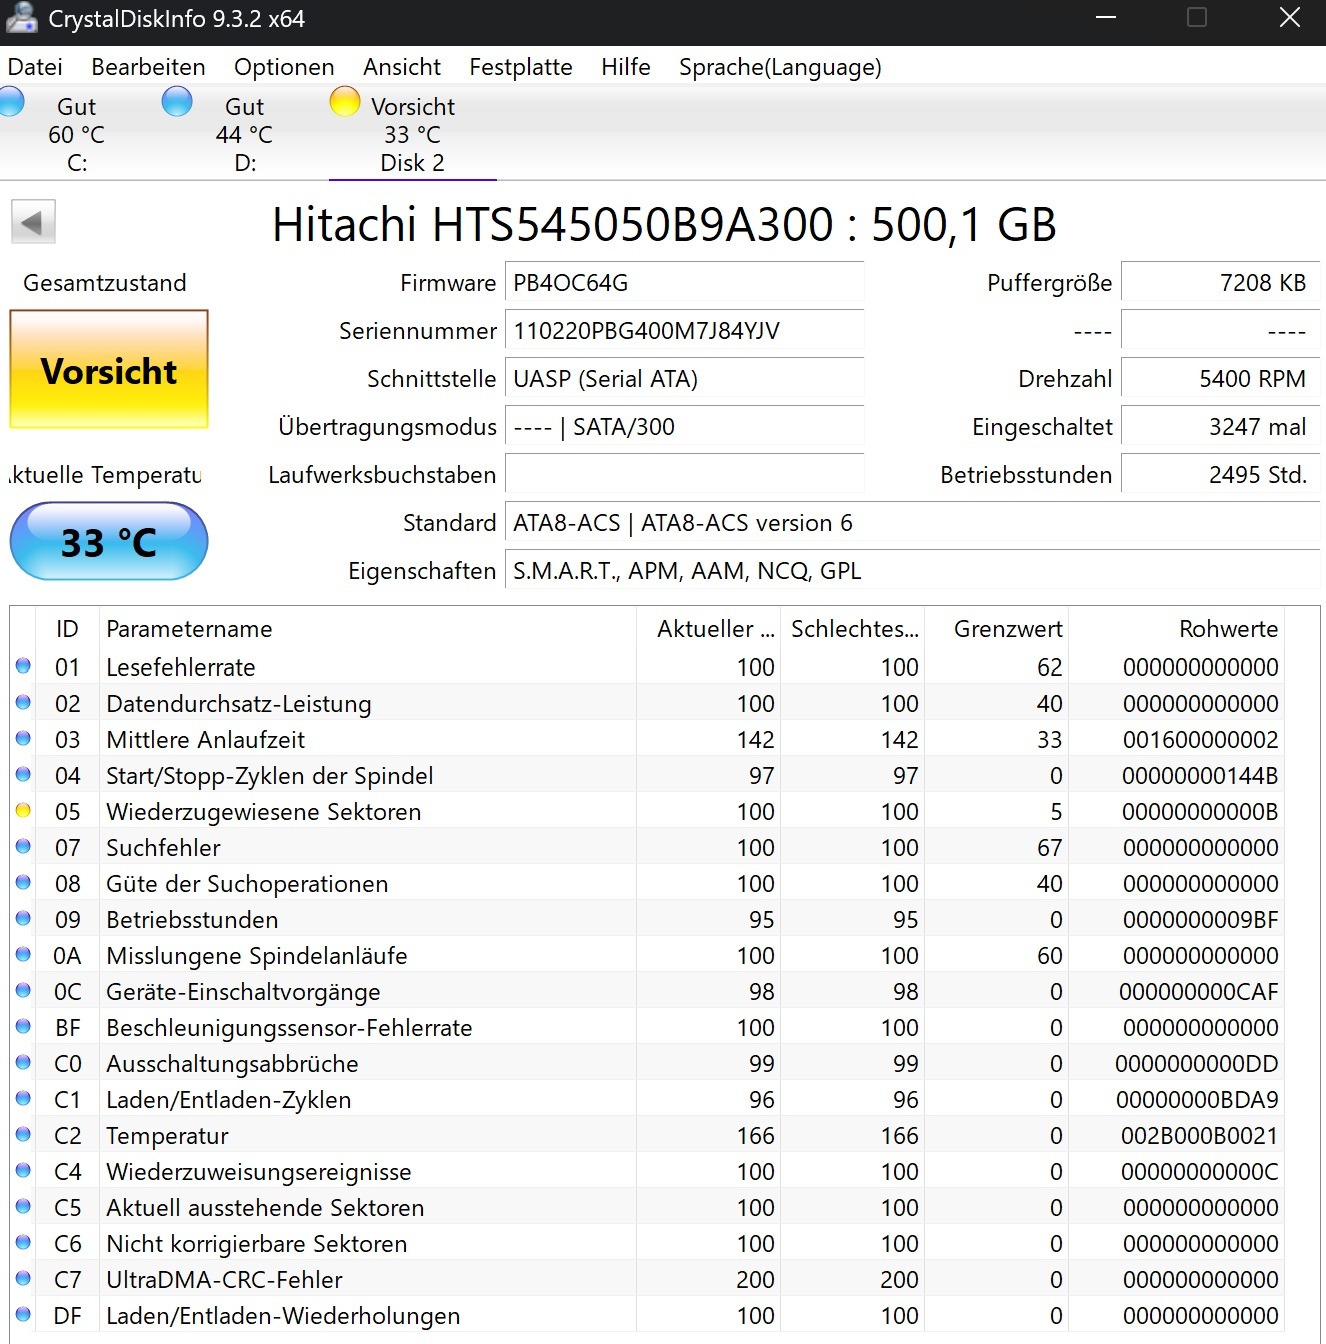Click the Übertragungsmodus field SATA/300
This screenshot has width=1326, height=1344.
pyautogui.click(x=684, y=427)
